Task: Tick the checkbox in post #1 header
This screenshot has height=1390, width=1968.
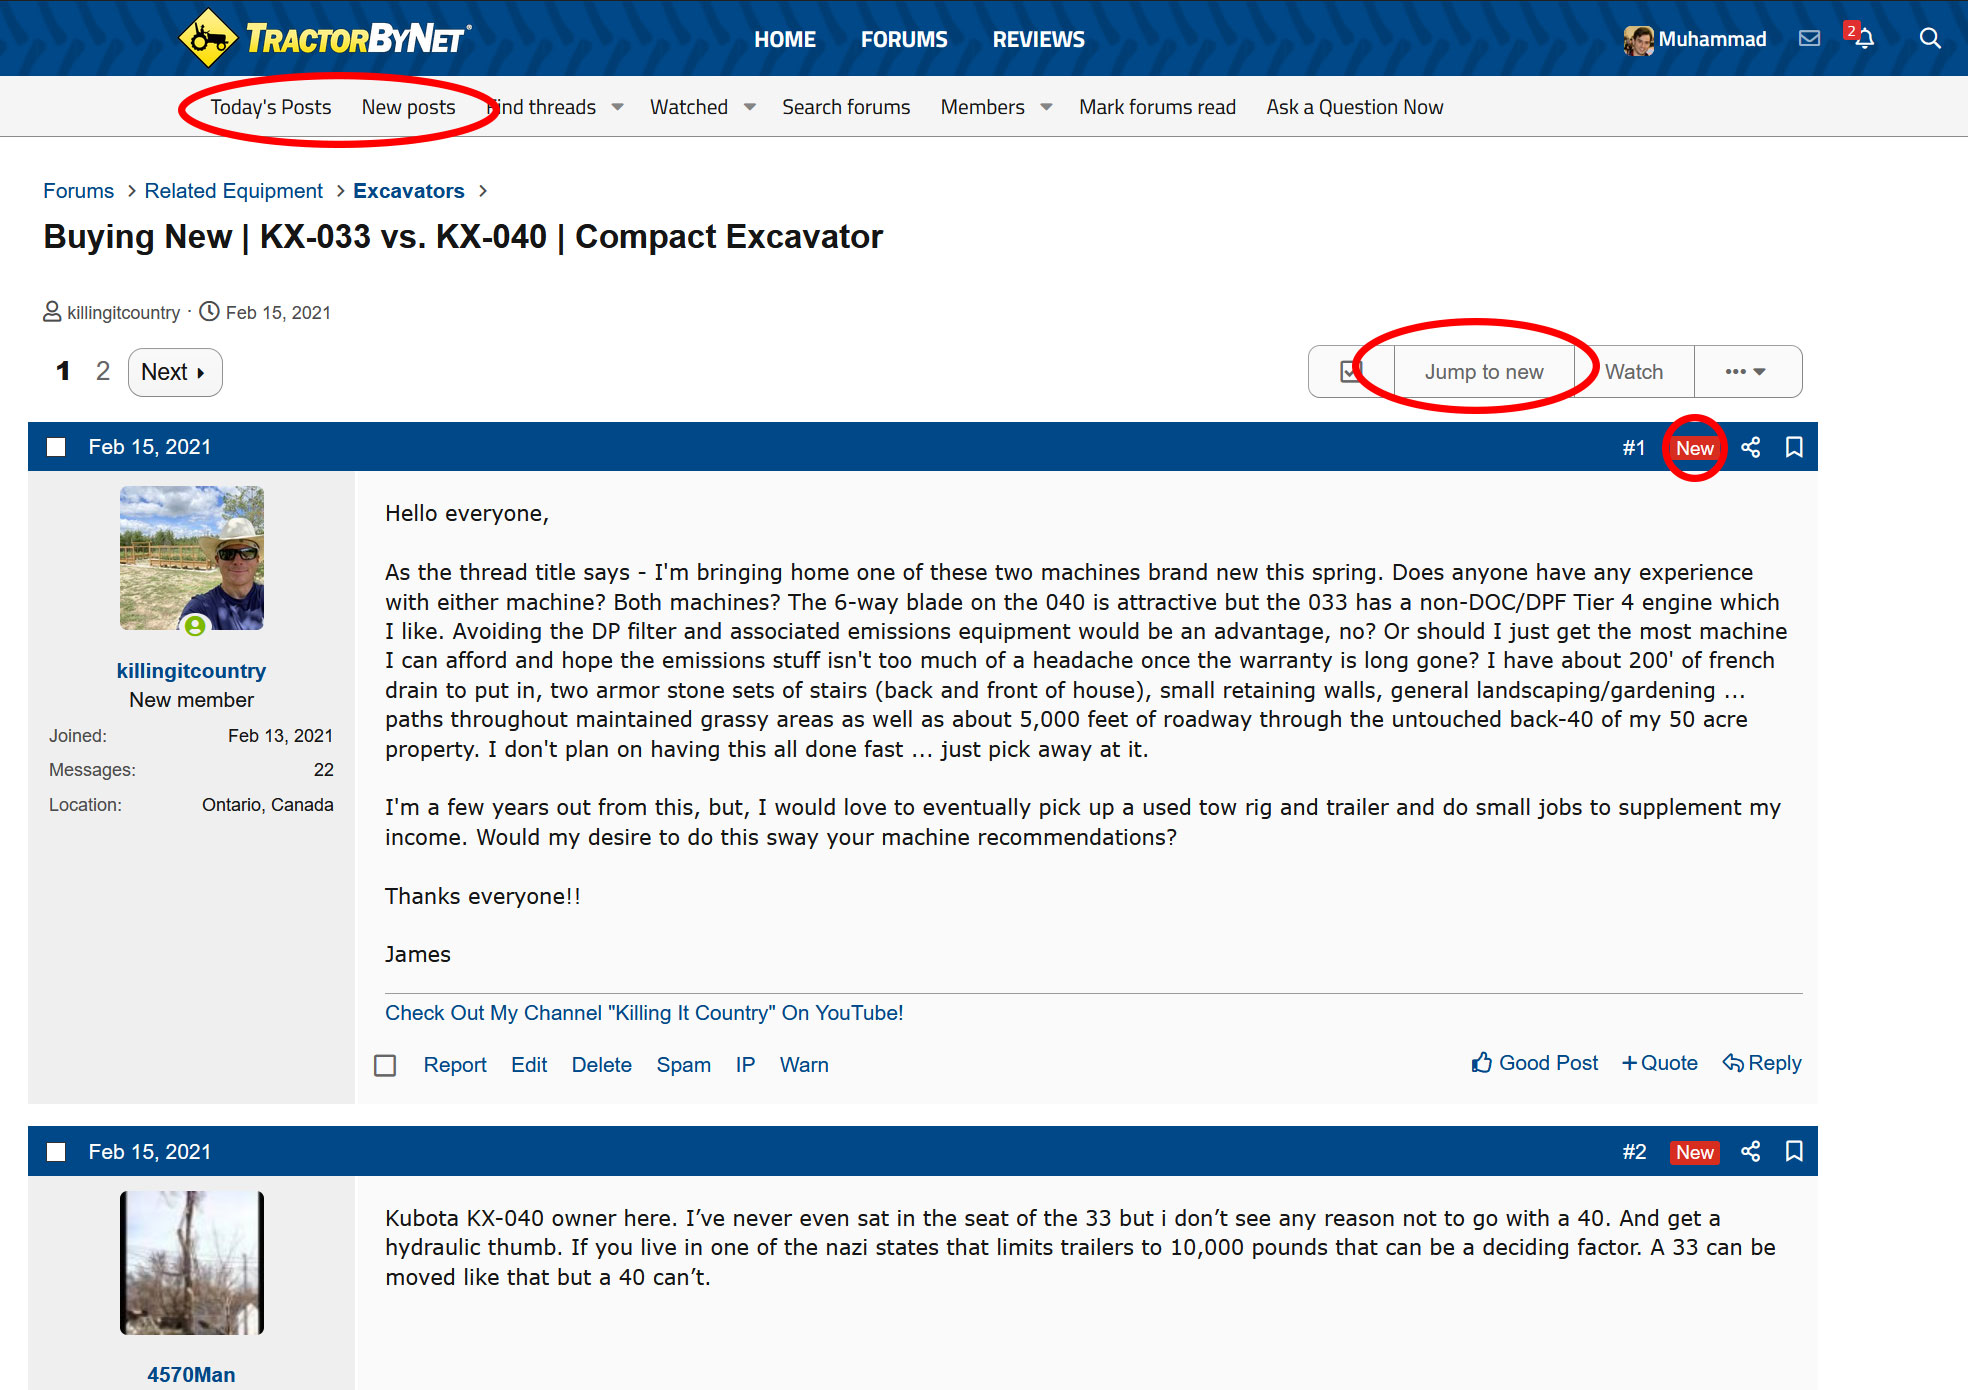Action: pyautogui.click(x=57, y=448)
